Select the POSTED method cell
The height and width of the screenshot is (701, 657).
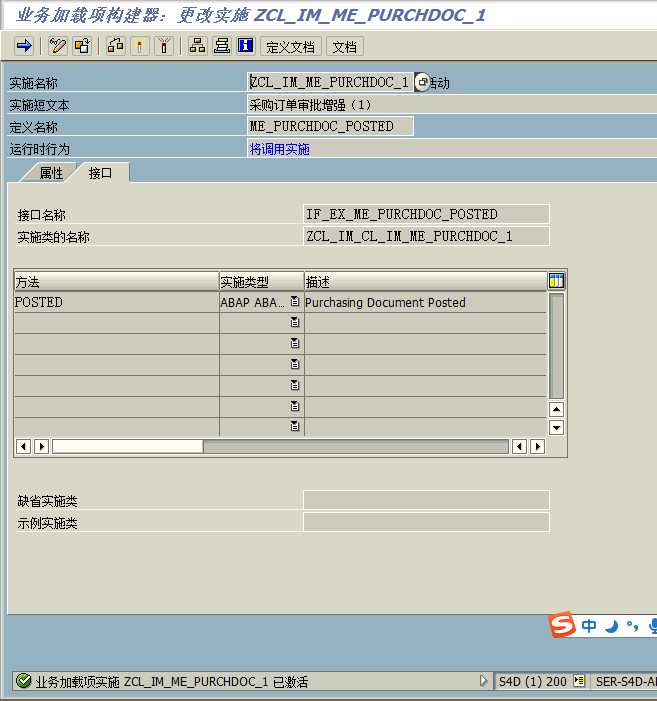[x=116, y=302]
